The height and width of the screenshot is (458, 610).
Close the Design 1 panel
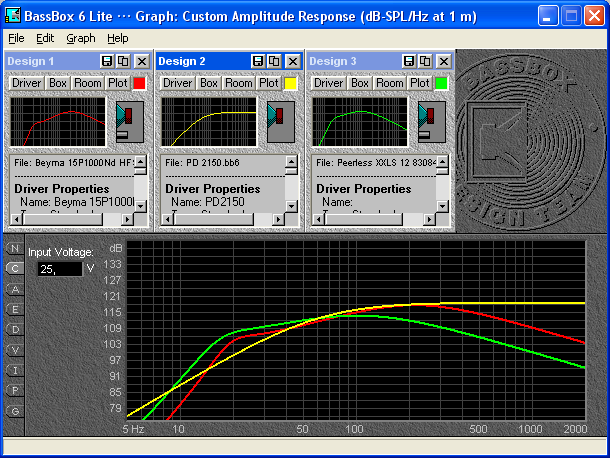[x=142, y=61]
